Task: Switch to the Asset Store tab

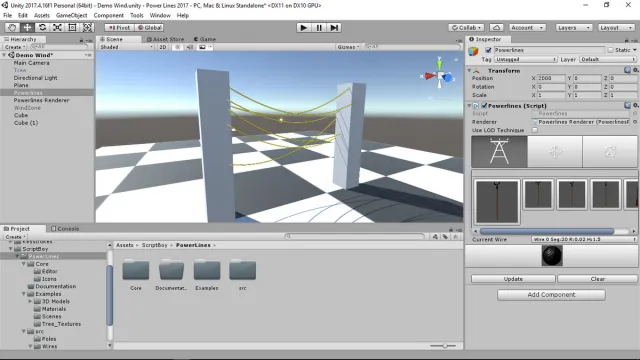Action: (x=165, y=39)
